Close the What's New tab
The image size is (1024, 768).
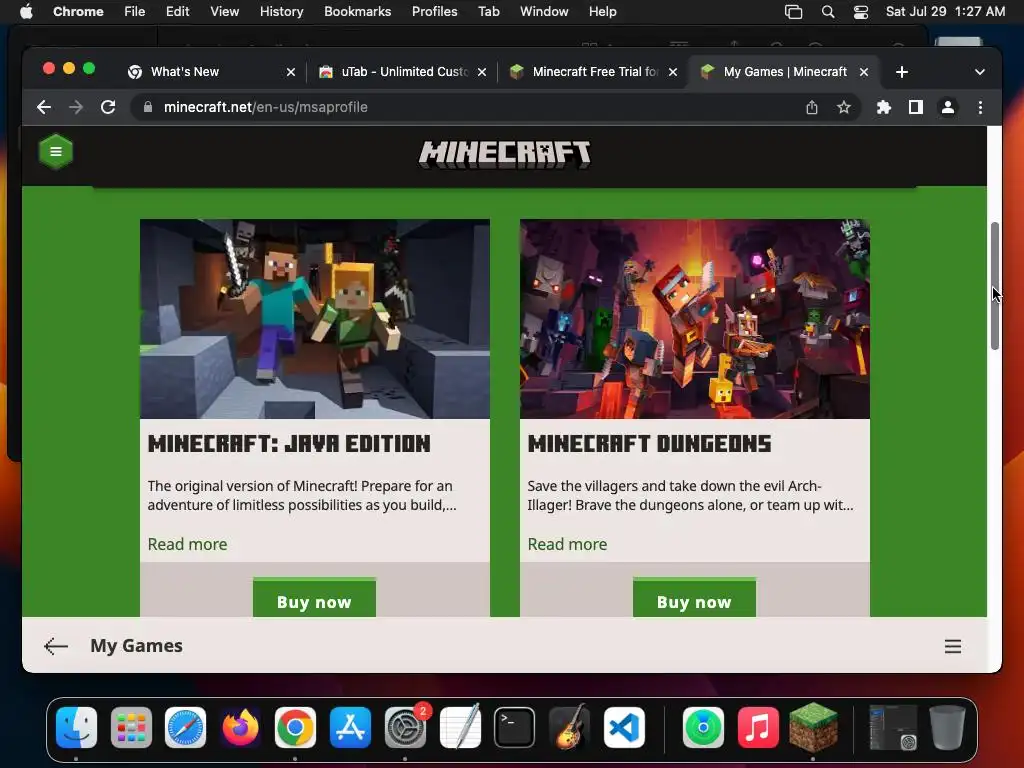click(291, 72)
